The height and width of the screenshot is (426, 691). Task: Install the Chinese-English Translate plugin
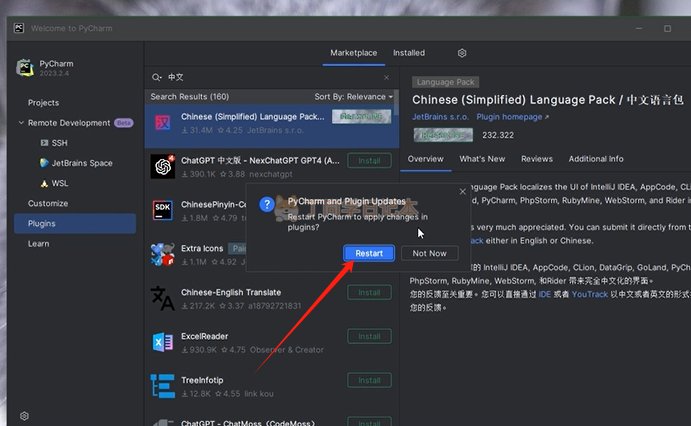pyautogui.click(x=369, y=293)
